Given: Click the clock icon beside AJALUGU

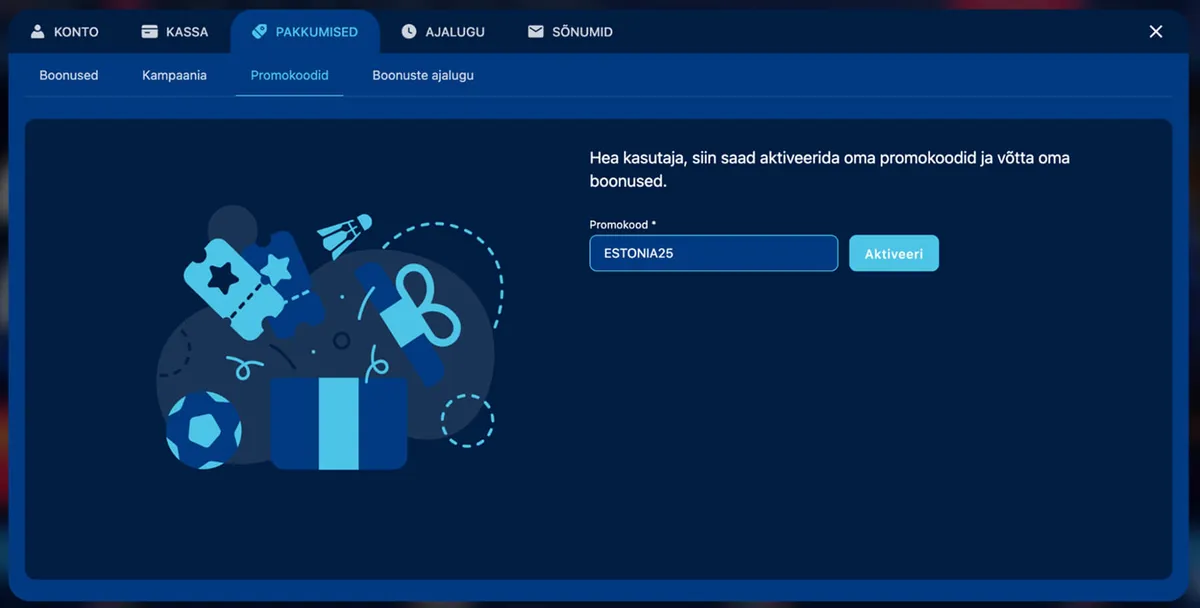Looking at the screenshot, I should [x=409, y=32].
